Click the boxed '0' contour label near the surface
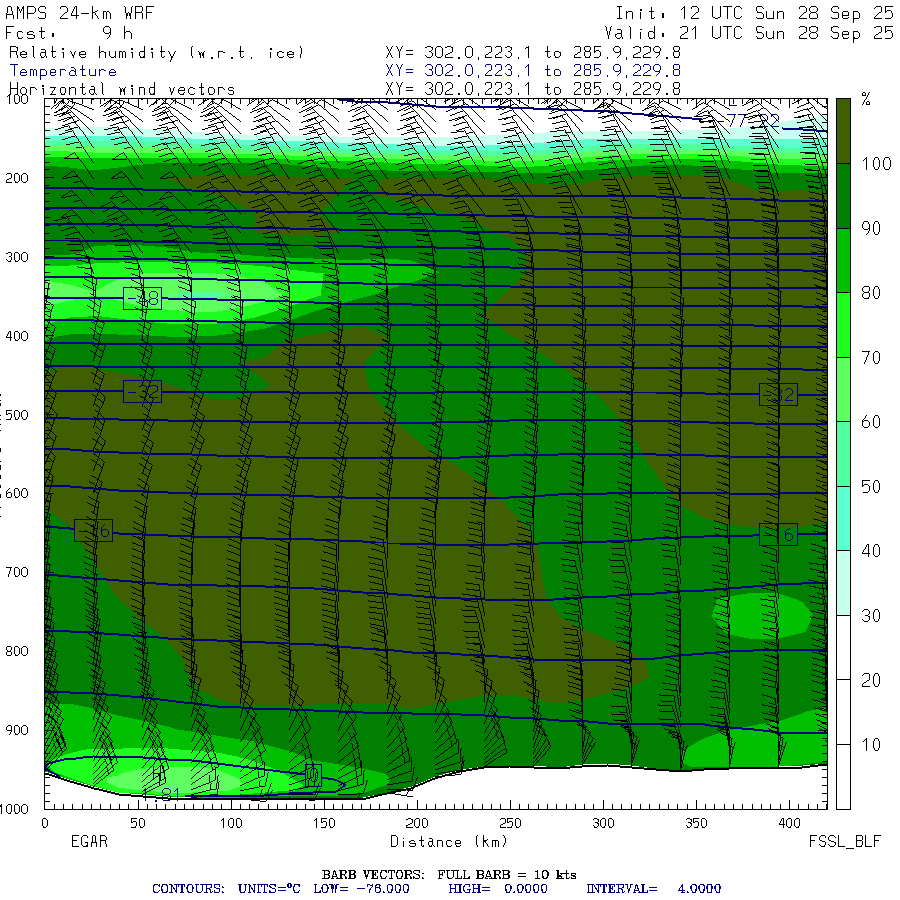 pos(313,776)
